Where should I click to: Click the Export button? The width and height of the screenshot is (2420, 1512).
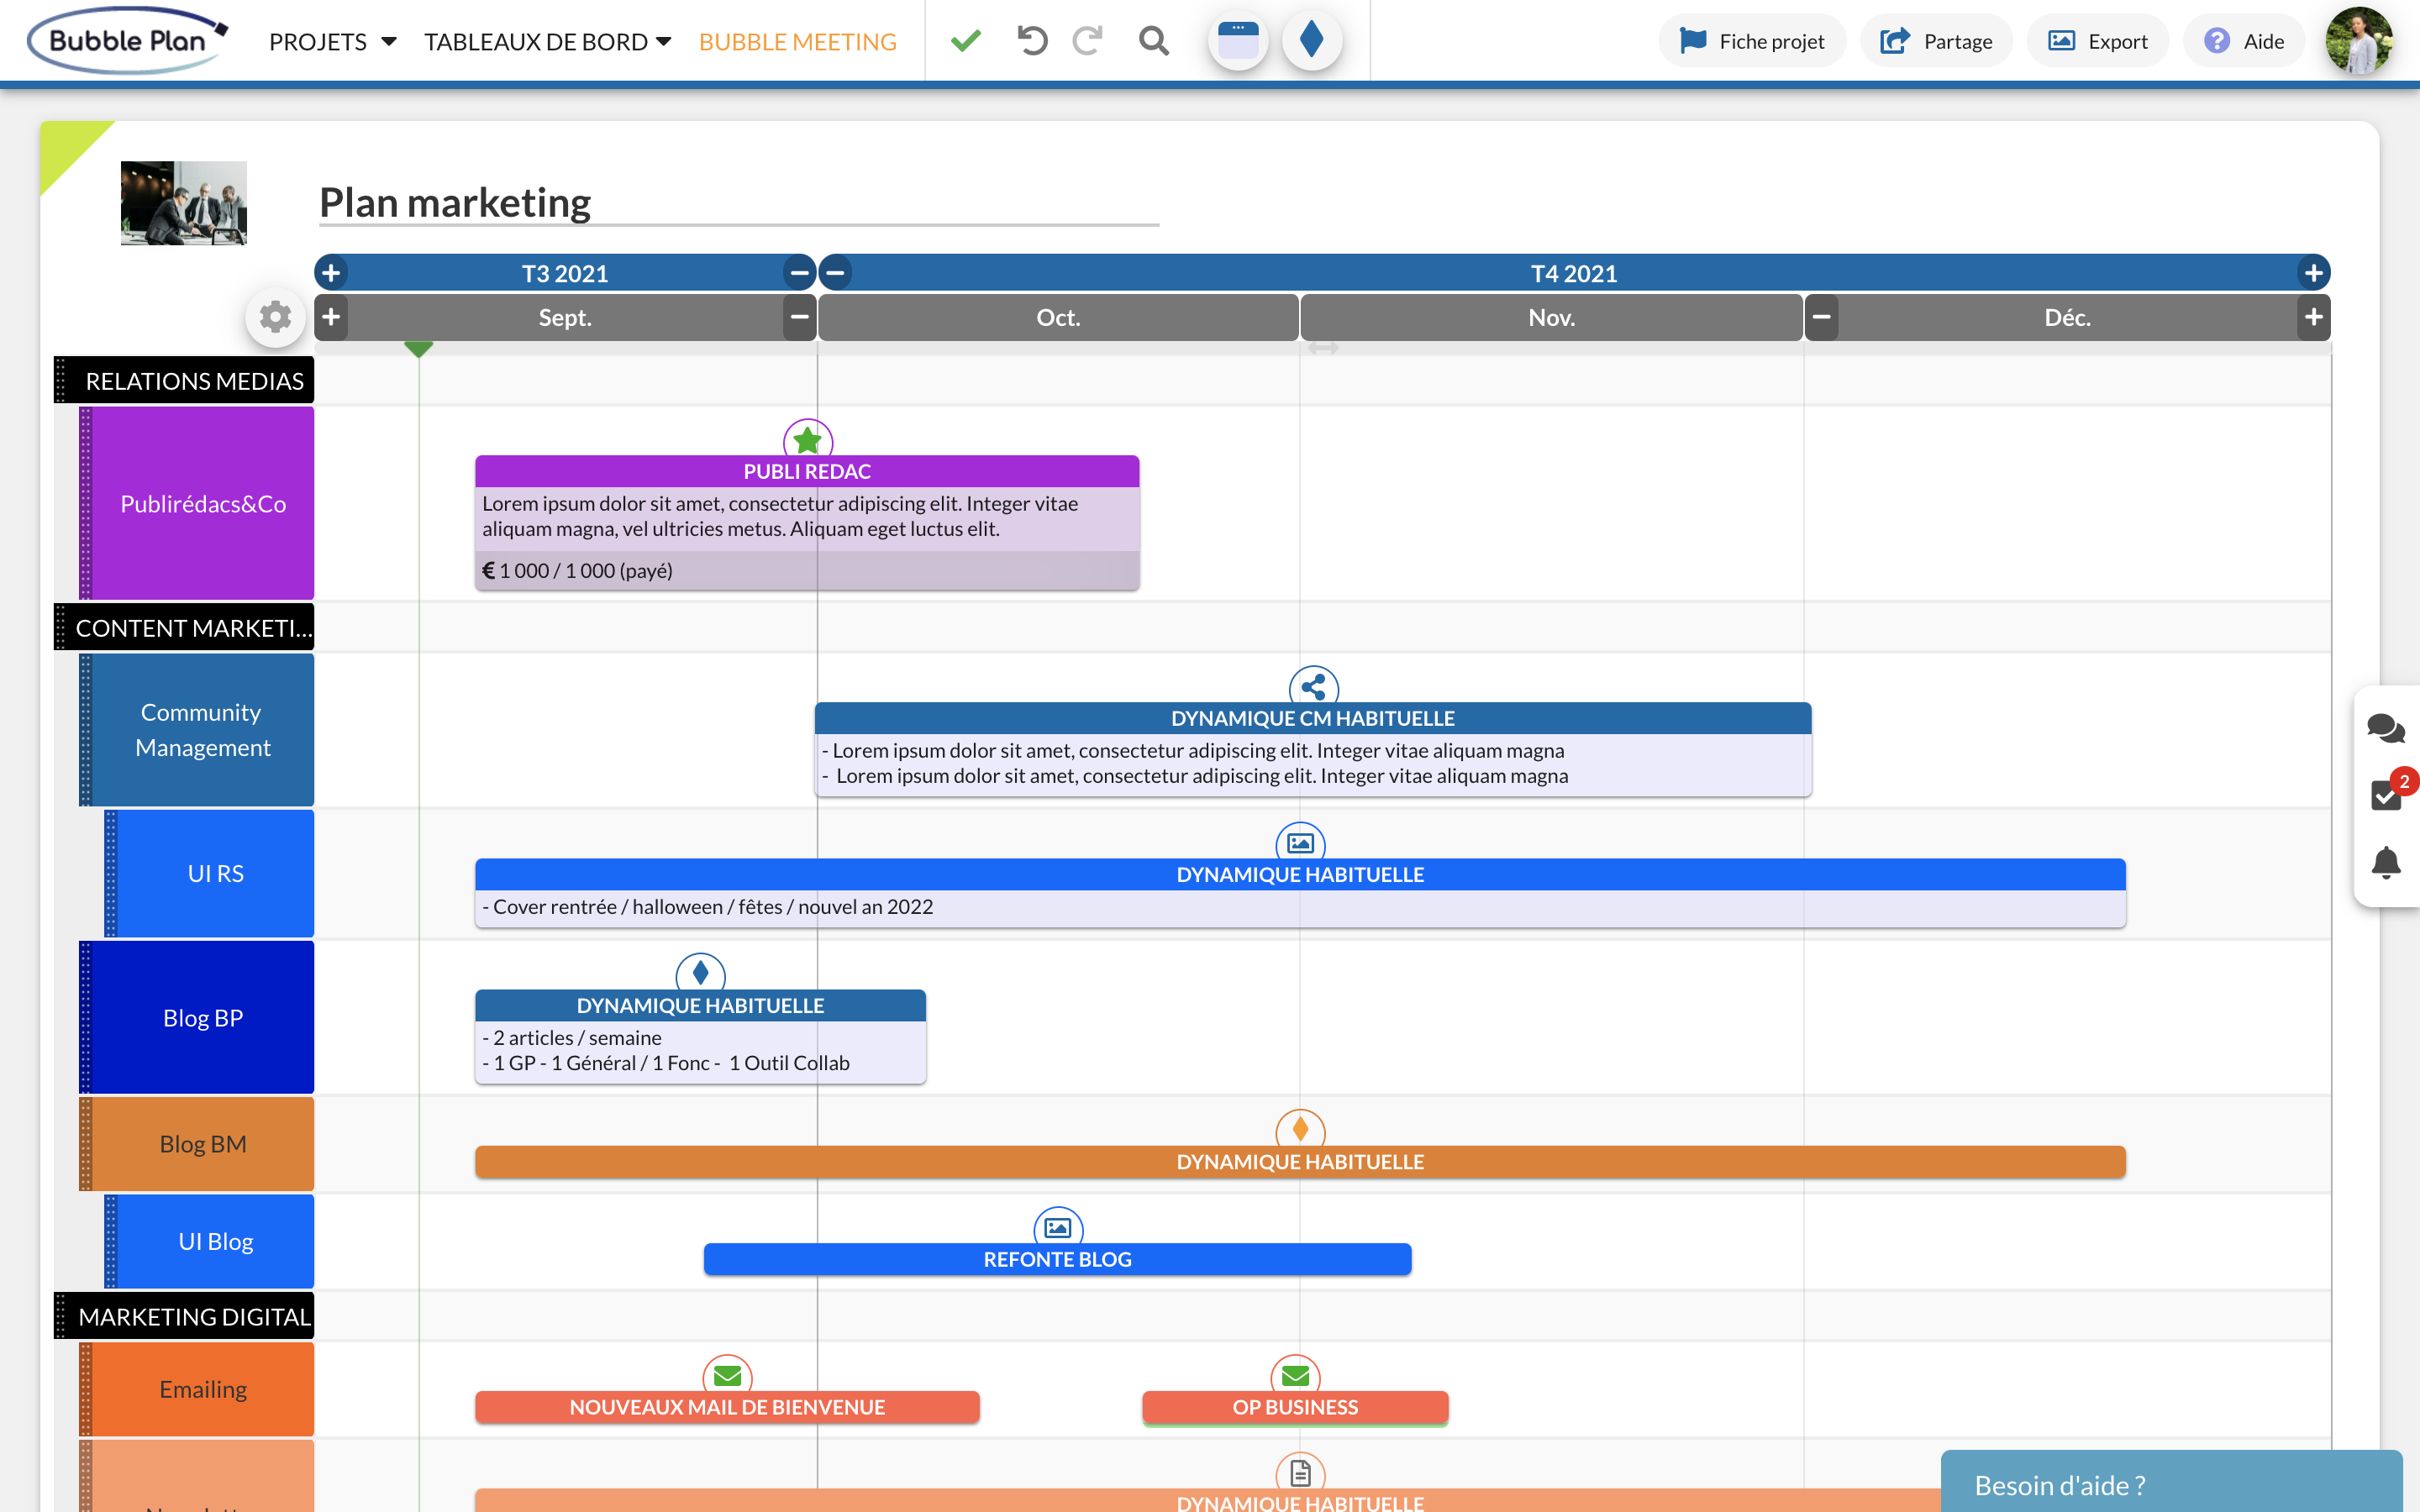click(2098, 41)
